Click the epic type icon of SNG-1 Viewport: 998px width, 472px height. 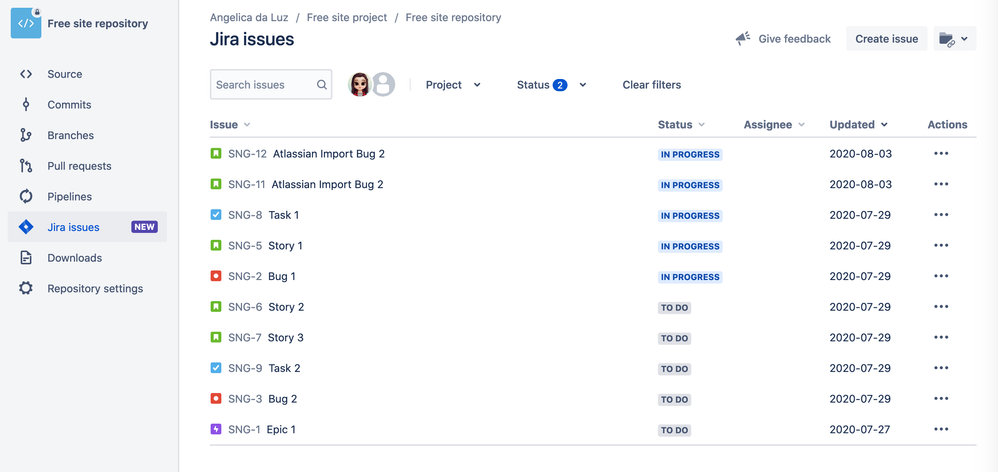pyautogui.click(x=216, y=429)
